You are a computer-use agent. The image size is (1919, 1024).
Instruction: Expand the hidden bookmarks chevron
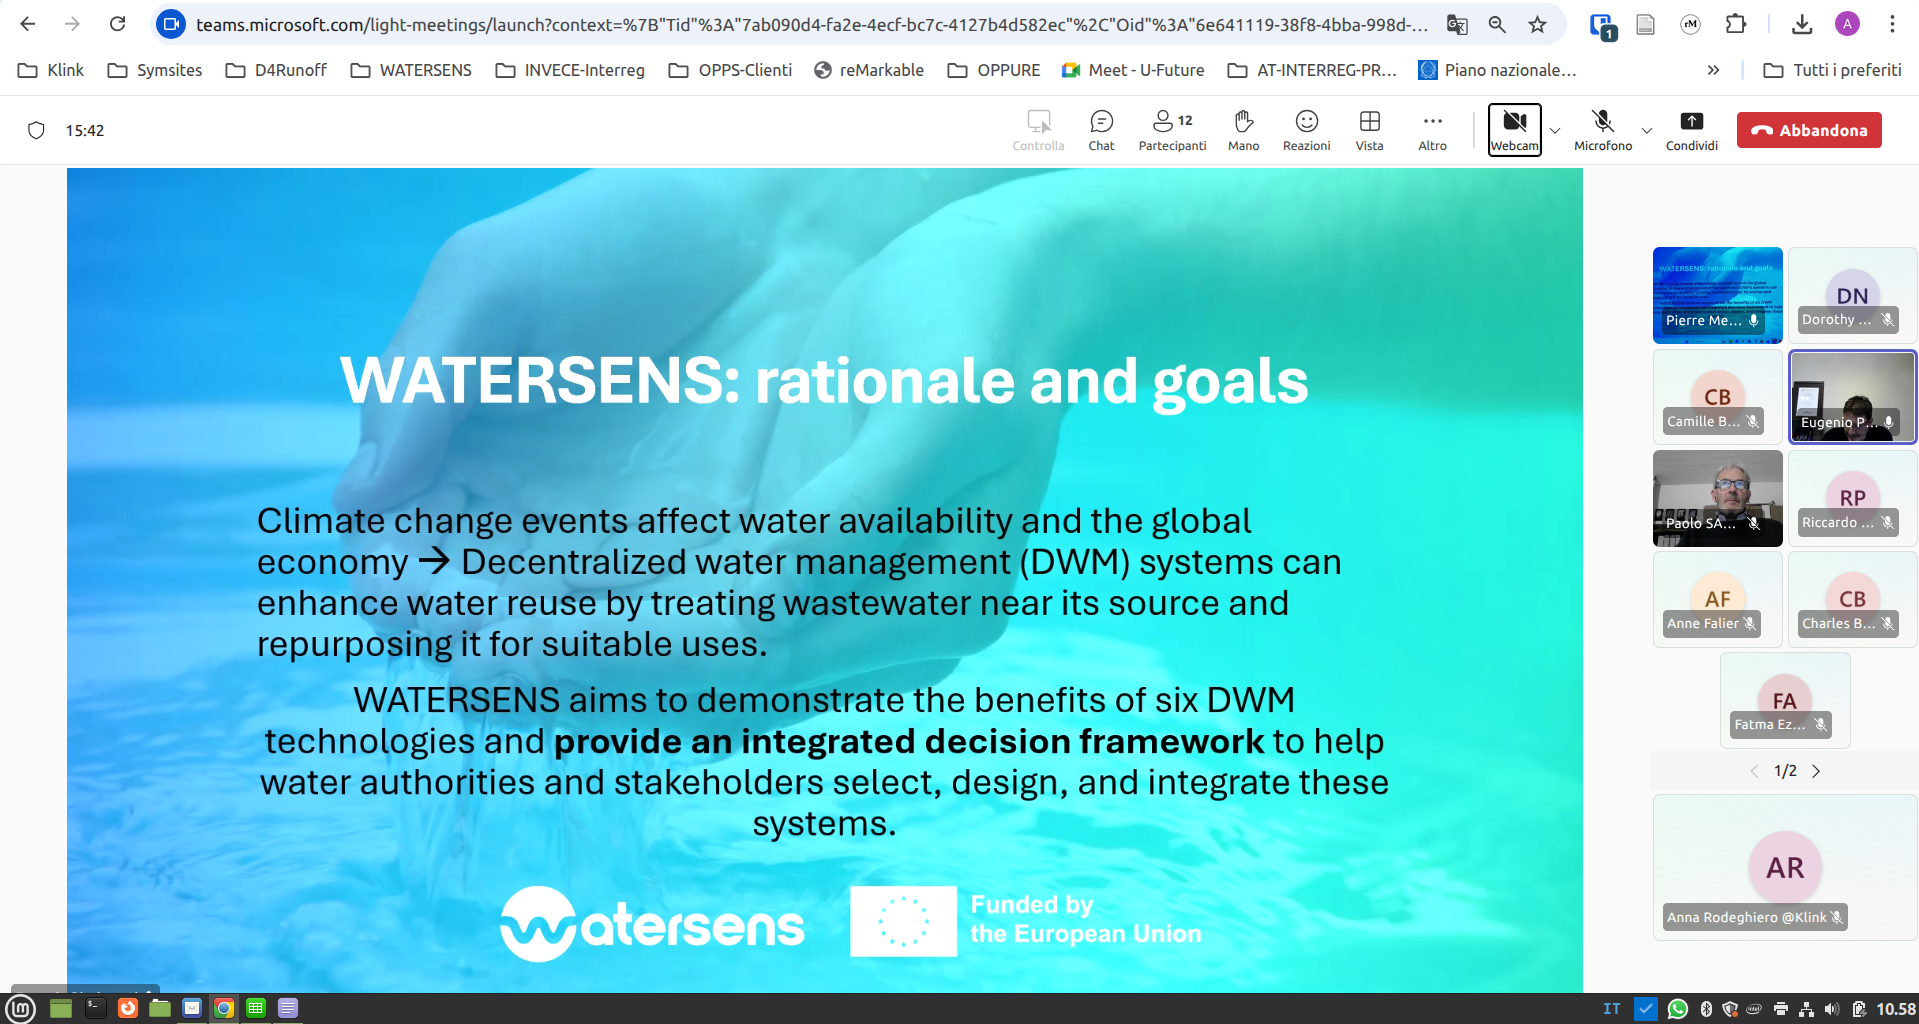(1714, 70)
